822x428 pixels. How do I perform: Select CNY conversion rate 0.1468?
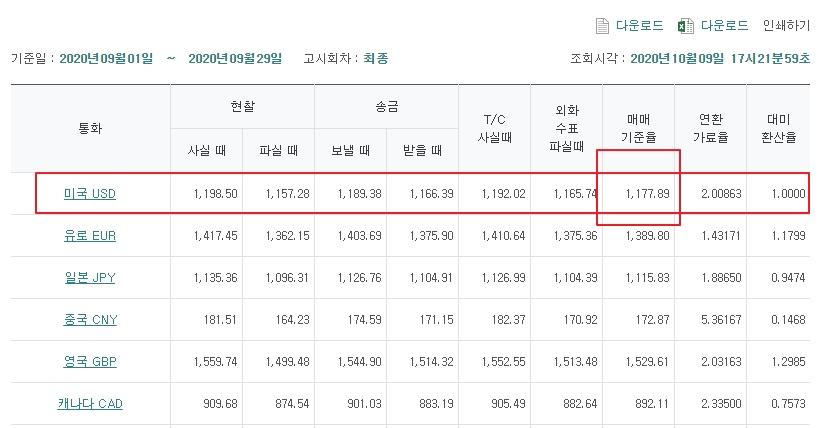pos(788,319)
